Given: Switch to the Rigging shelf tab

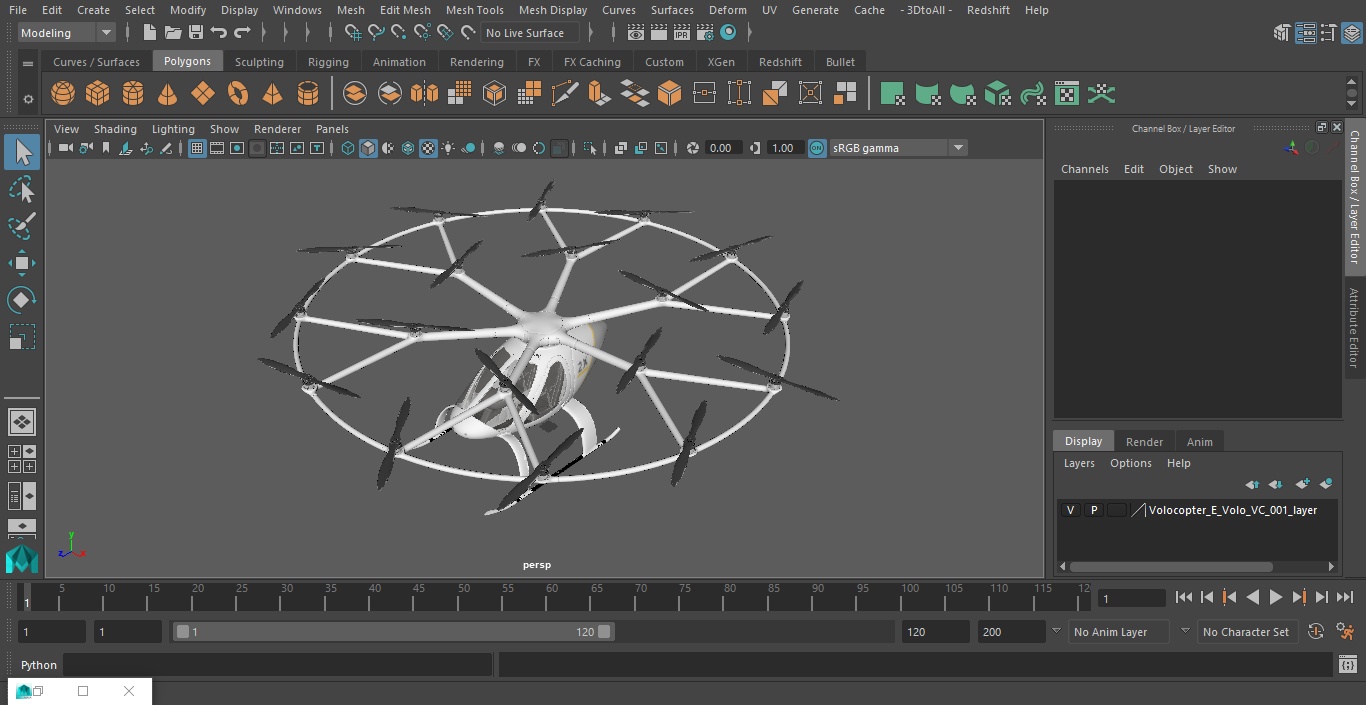Looking at the screenshot, I should coord(328,62).
